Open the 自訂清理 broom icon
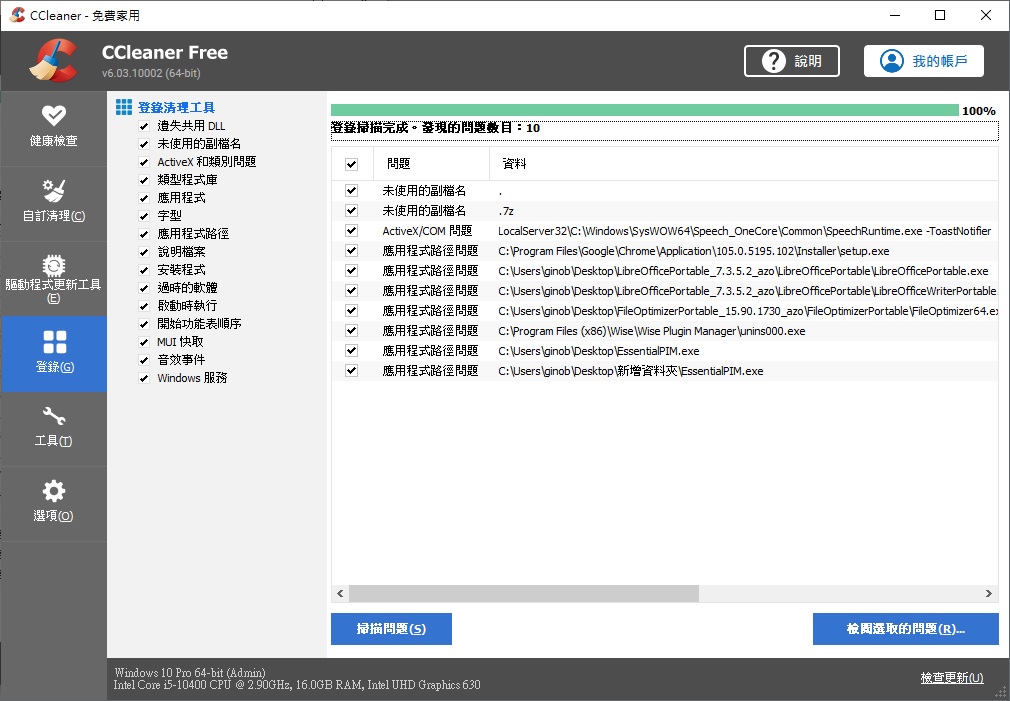The width and height of the screenshot is (1010, 701). click(x=53, y=191)
